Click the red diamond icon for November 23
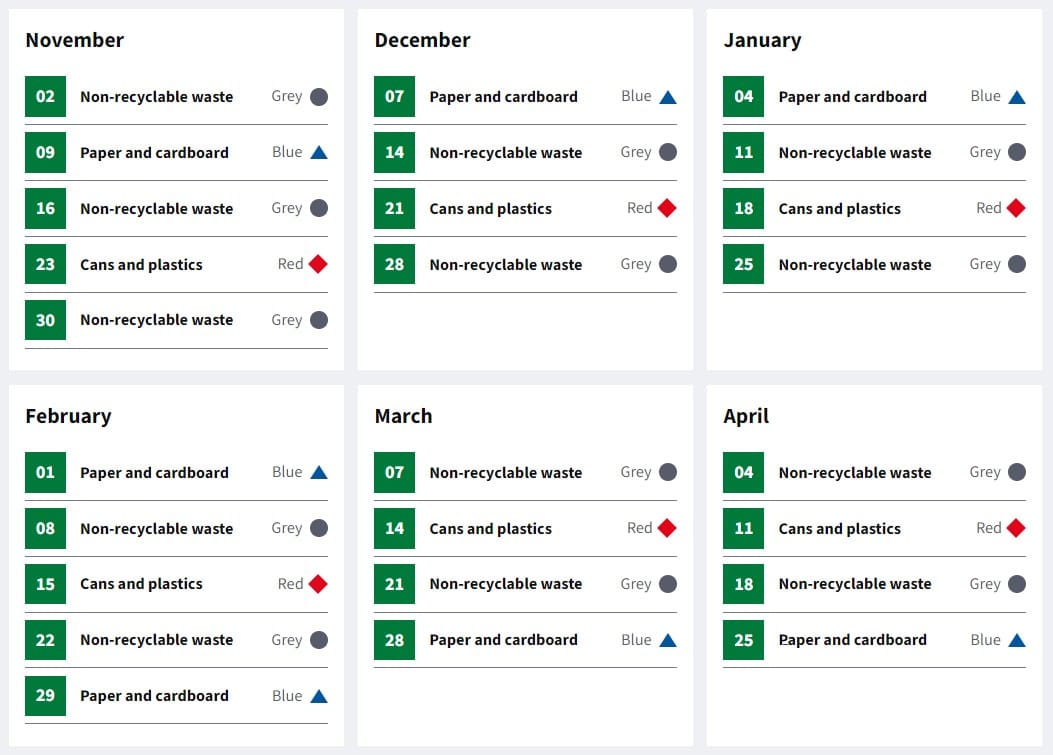The image size is (1053, 755). tap(318, 264)
